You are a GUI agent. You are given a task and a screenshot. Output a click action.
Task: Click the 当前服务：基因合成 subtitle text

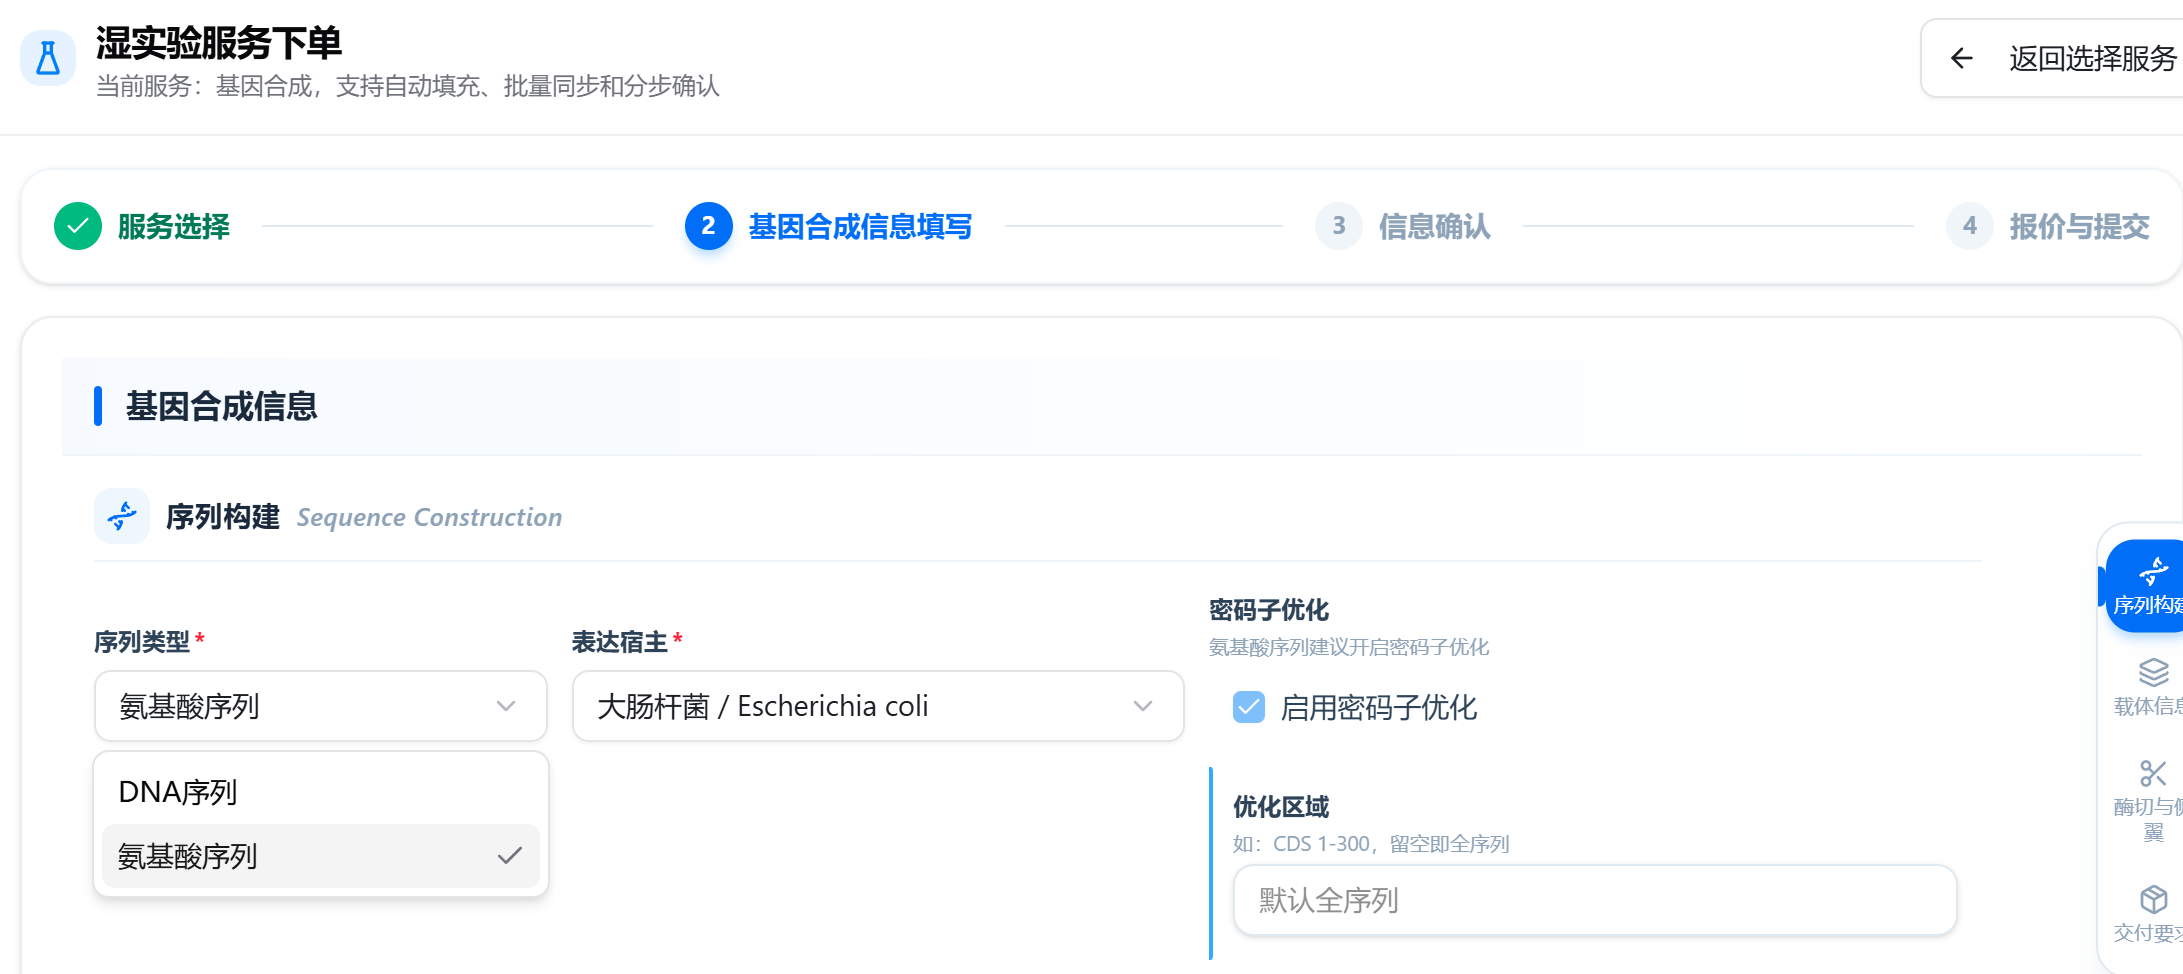[408, 86]
